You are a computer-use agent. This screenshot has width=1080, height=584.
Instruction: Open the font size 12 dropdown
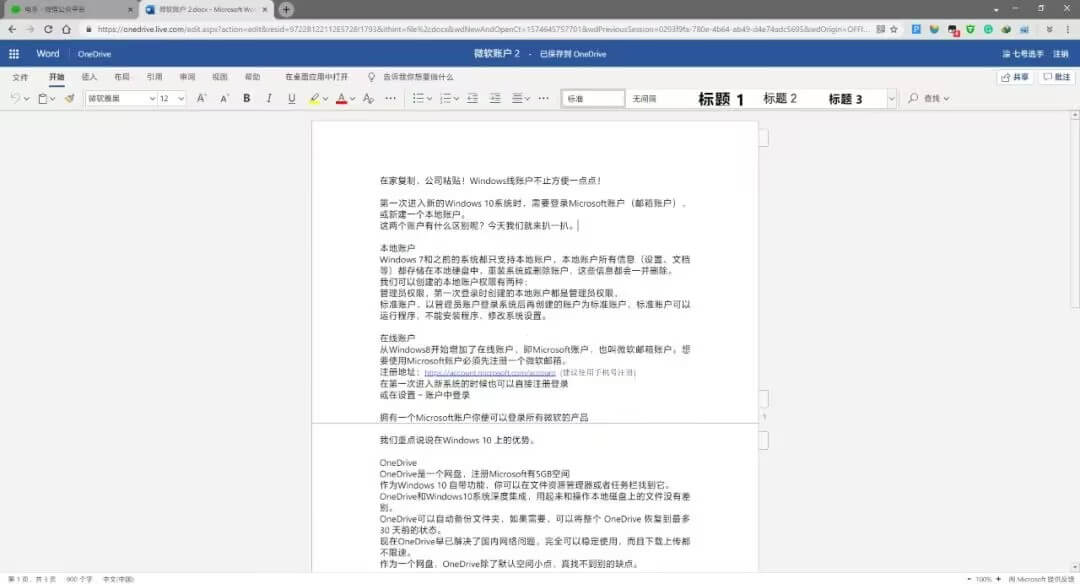click(181, 97)
